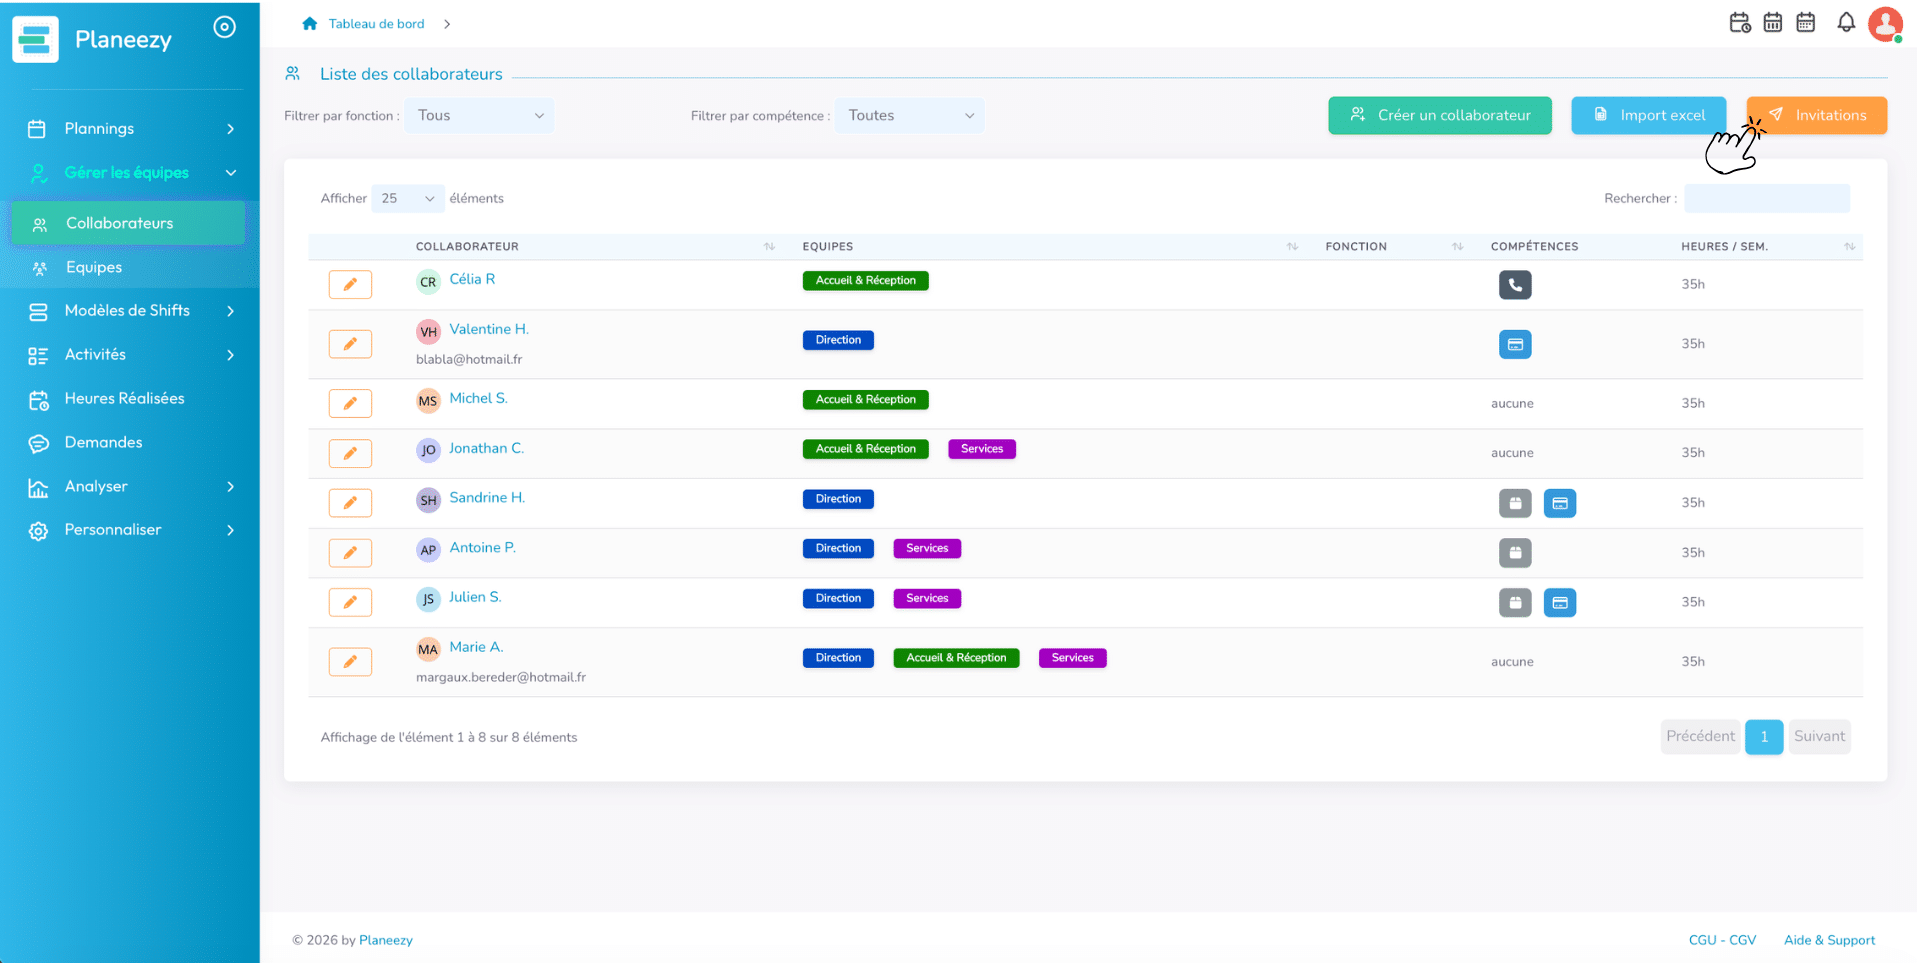Image resolution: width=1917 pixels, height=963 pixels.
Task: Open the Afficher 25 elements dropdown
Action: coord(408,199)
